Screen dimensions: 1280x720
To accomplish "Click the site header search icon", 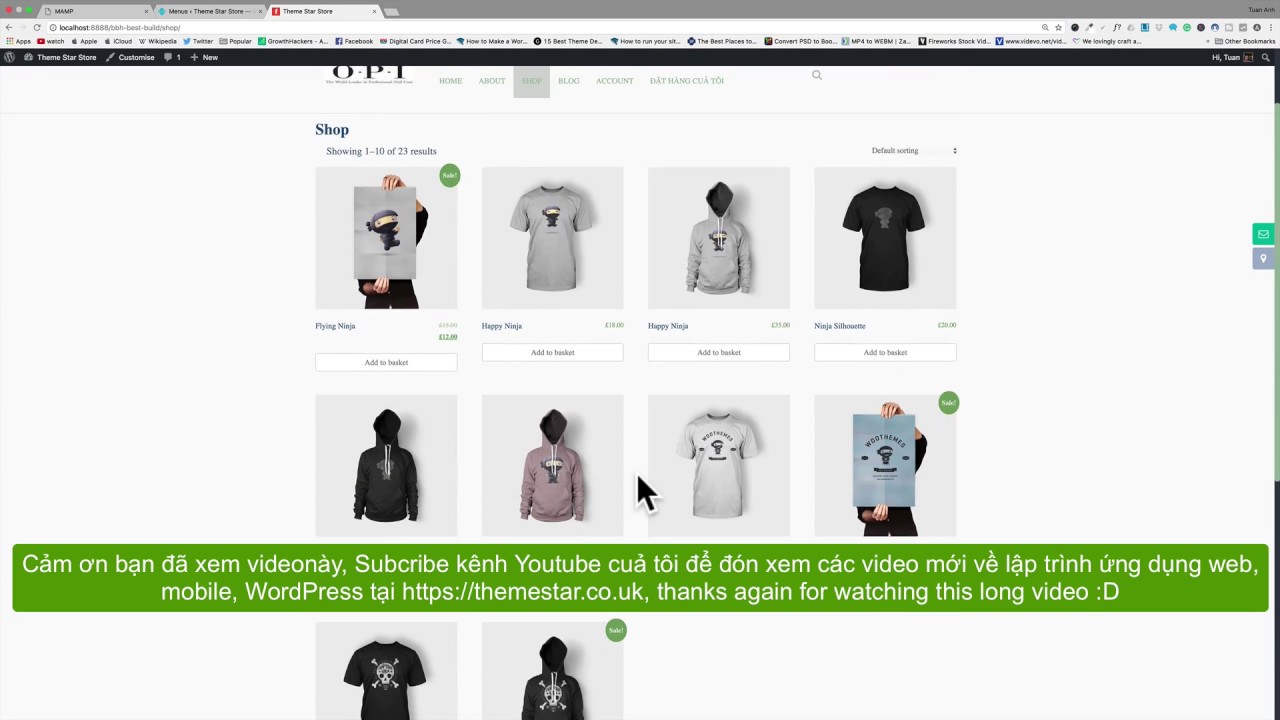I will [x=817, y=75].
